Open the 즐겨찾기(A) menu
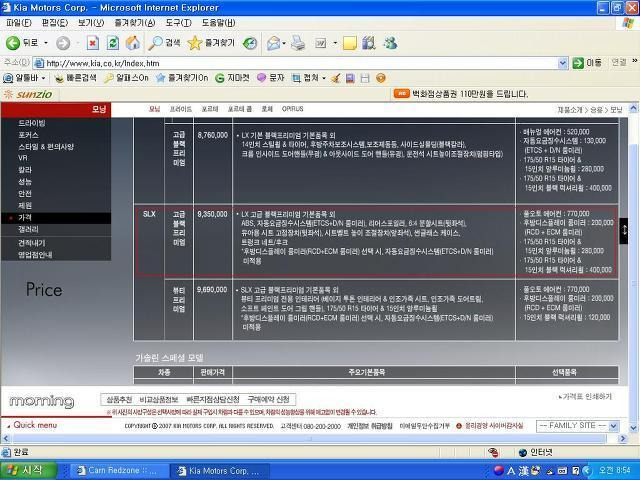This screenshot has width=640, height=480. (x=135, y=23)
